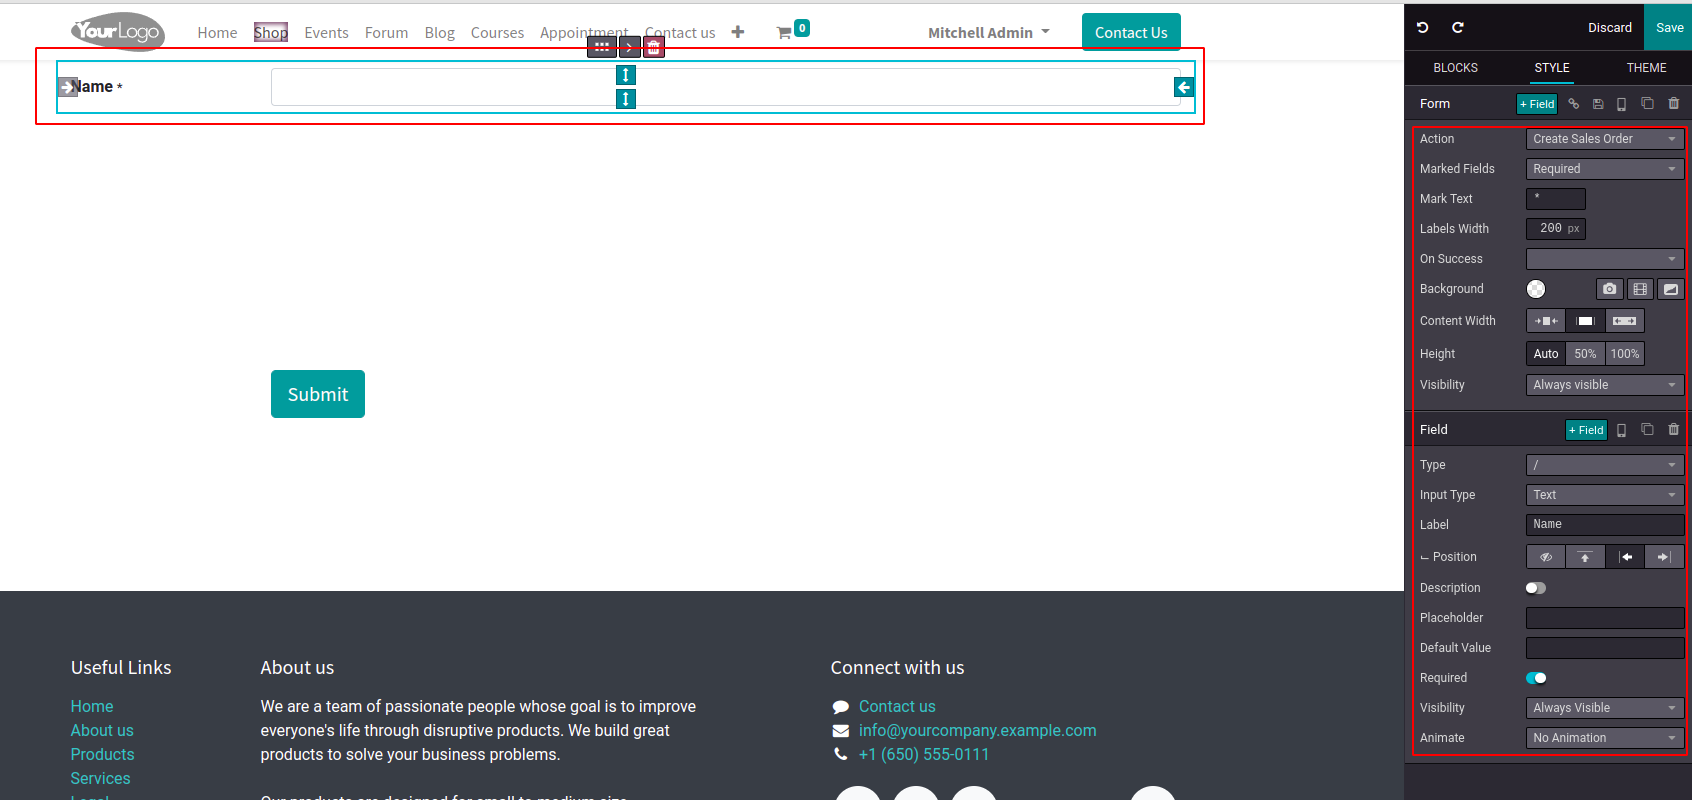
Task: Save the page edits
Action: [x=1669, y=28]
